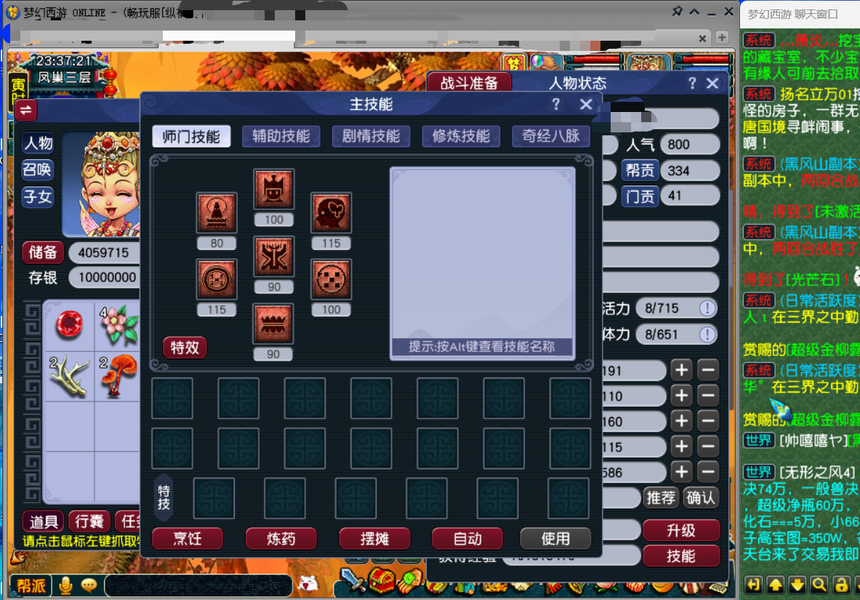Open the 道具 inventory tab
Screen dimensions: 860x600
[x=43, y=522]
